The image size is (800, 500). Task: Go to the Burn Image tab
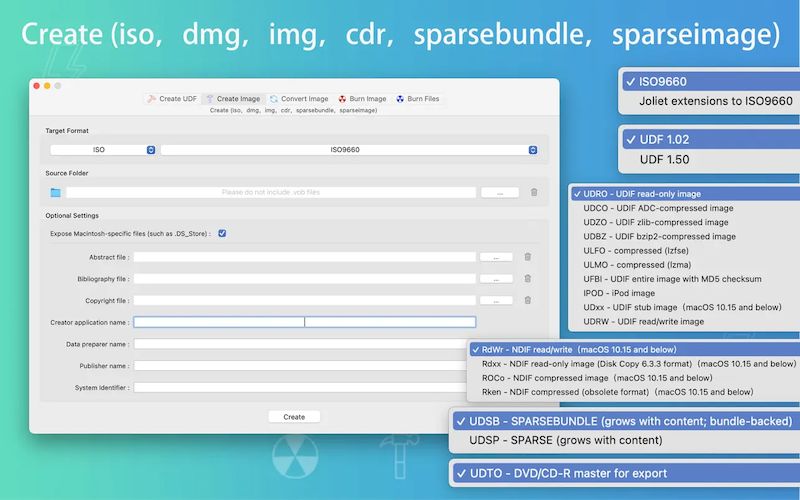pyautogui.click(x=362, y=99)
